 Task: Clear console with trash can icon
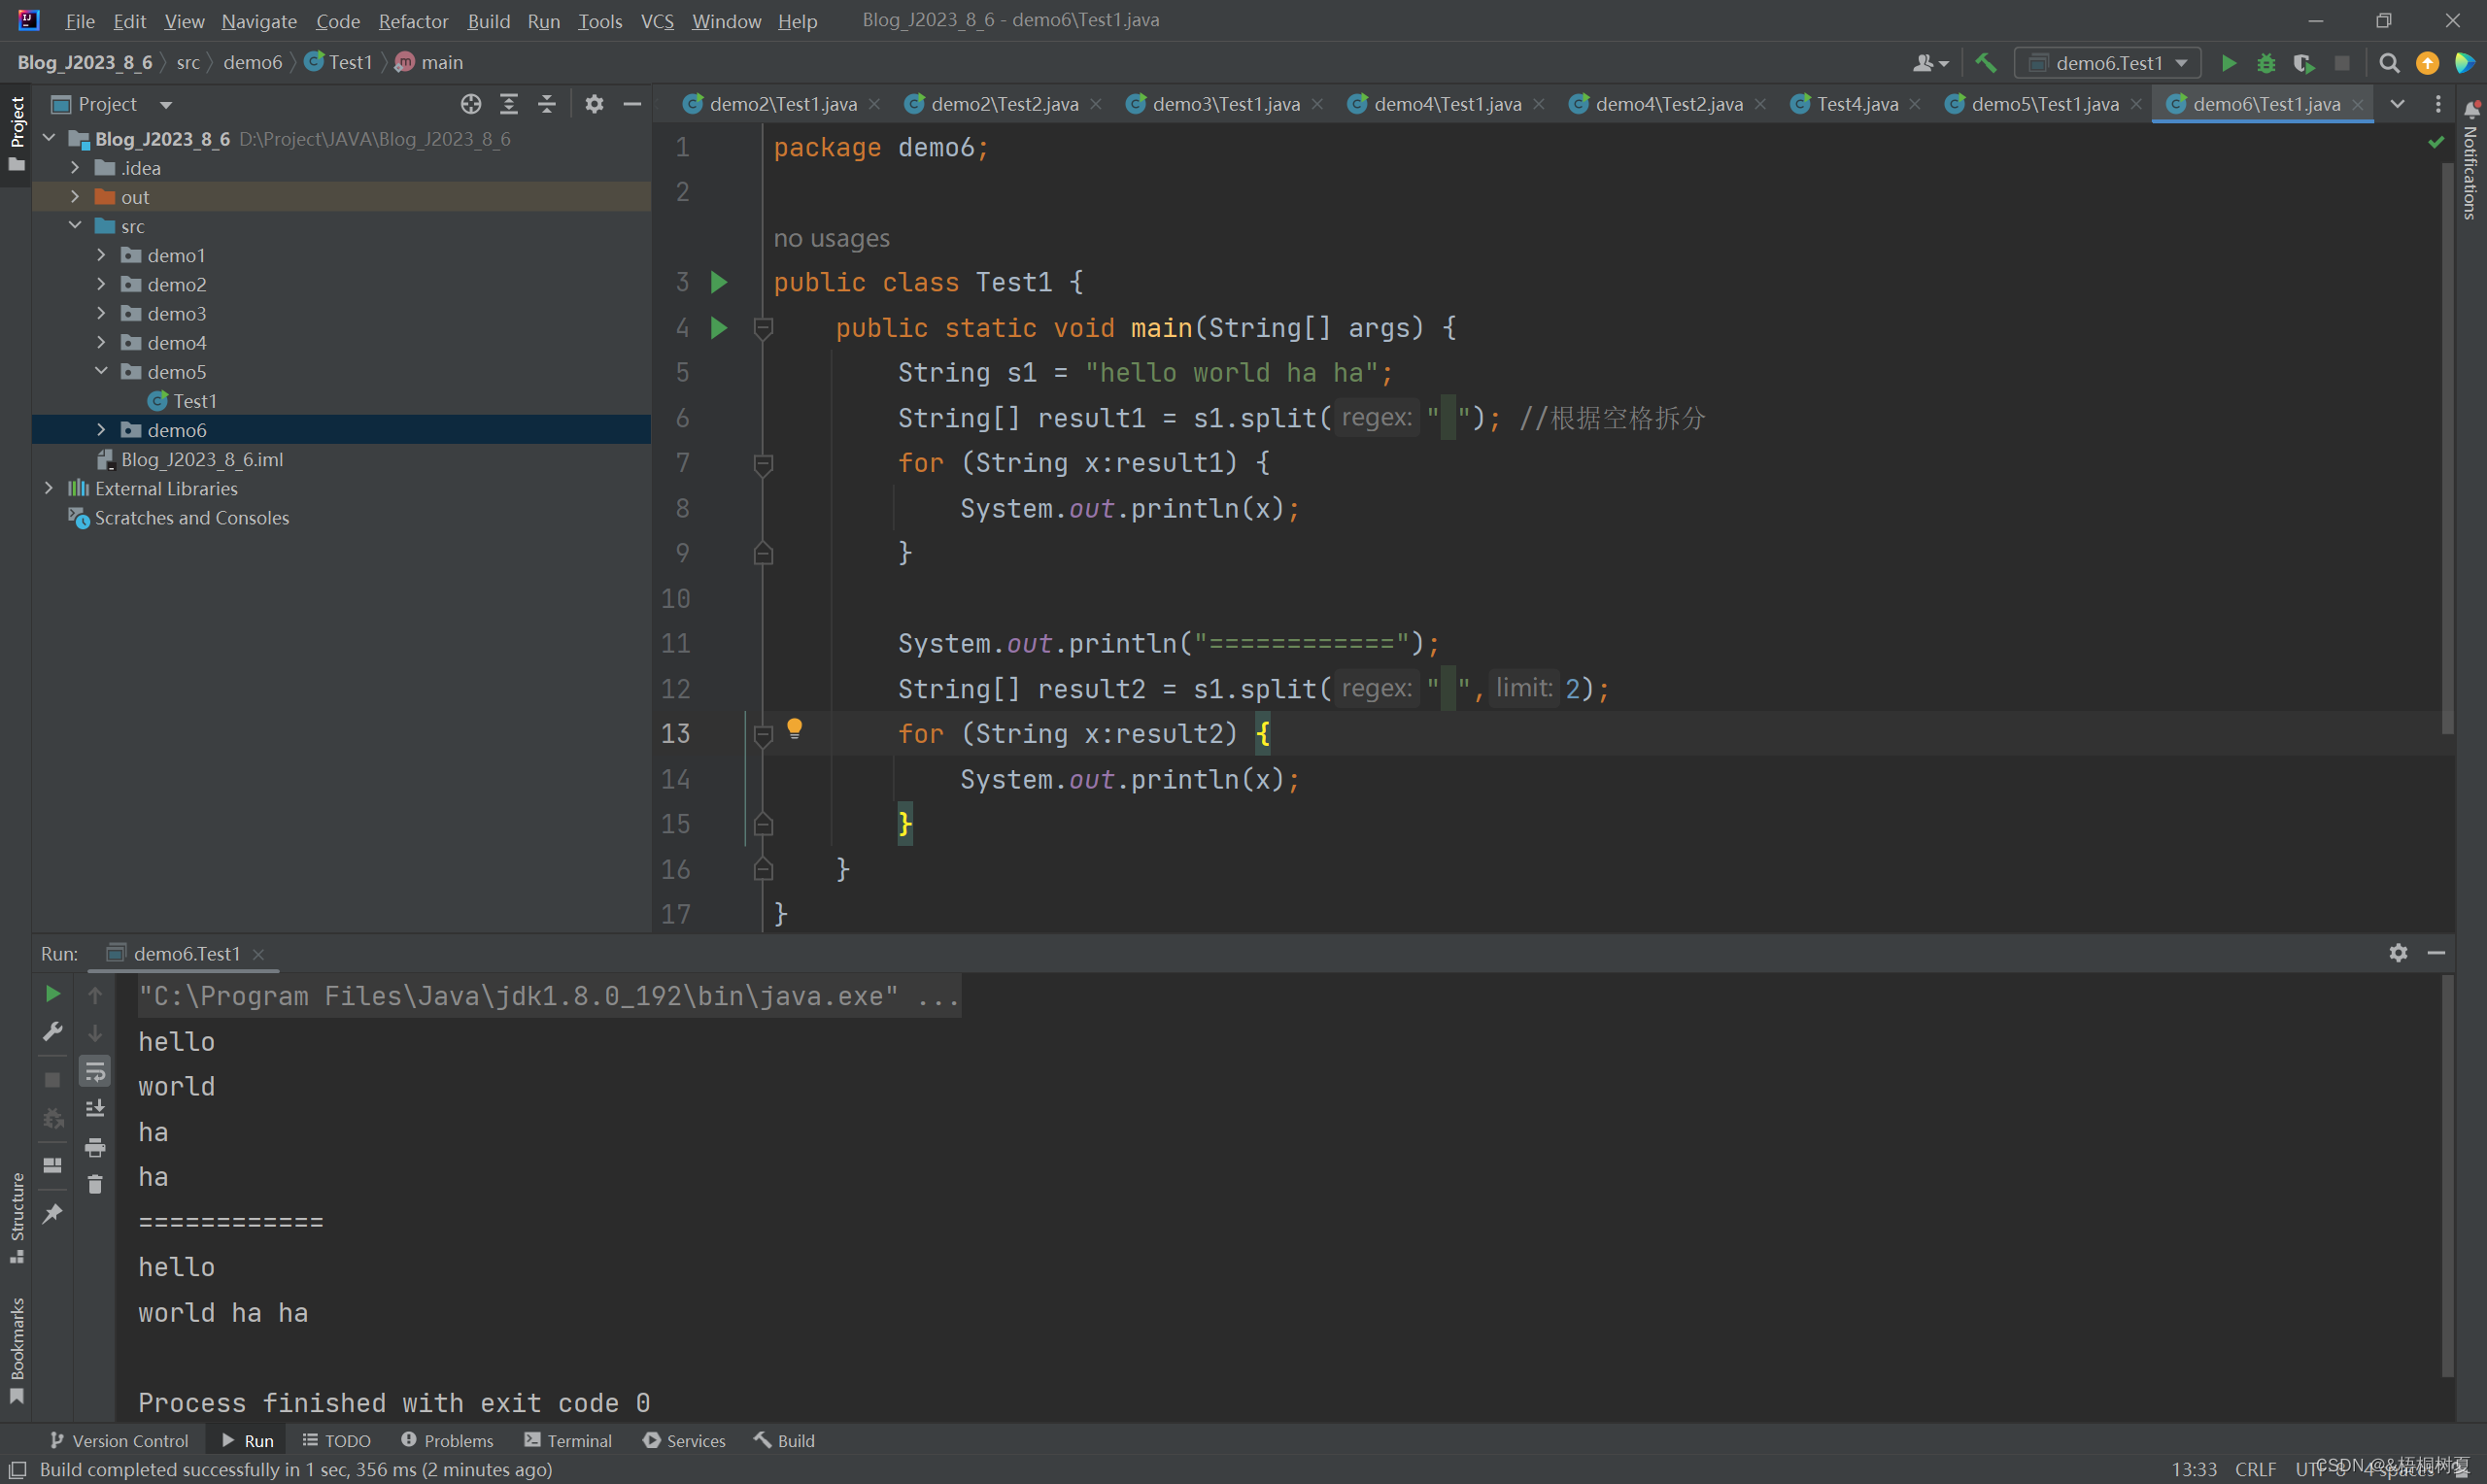(95, 1184)
